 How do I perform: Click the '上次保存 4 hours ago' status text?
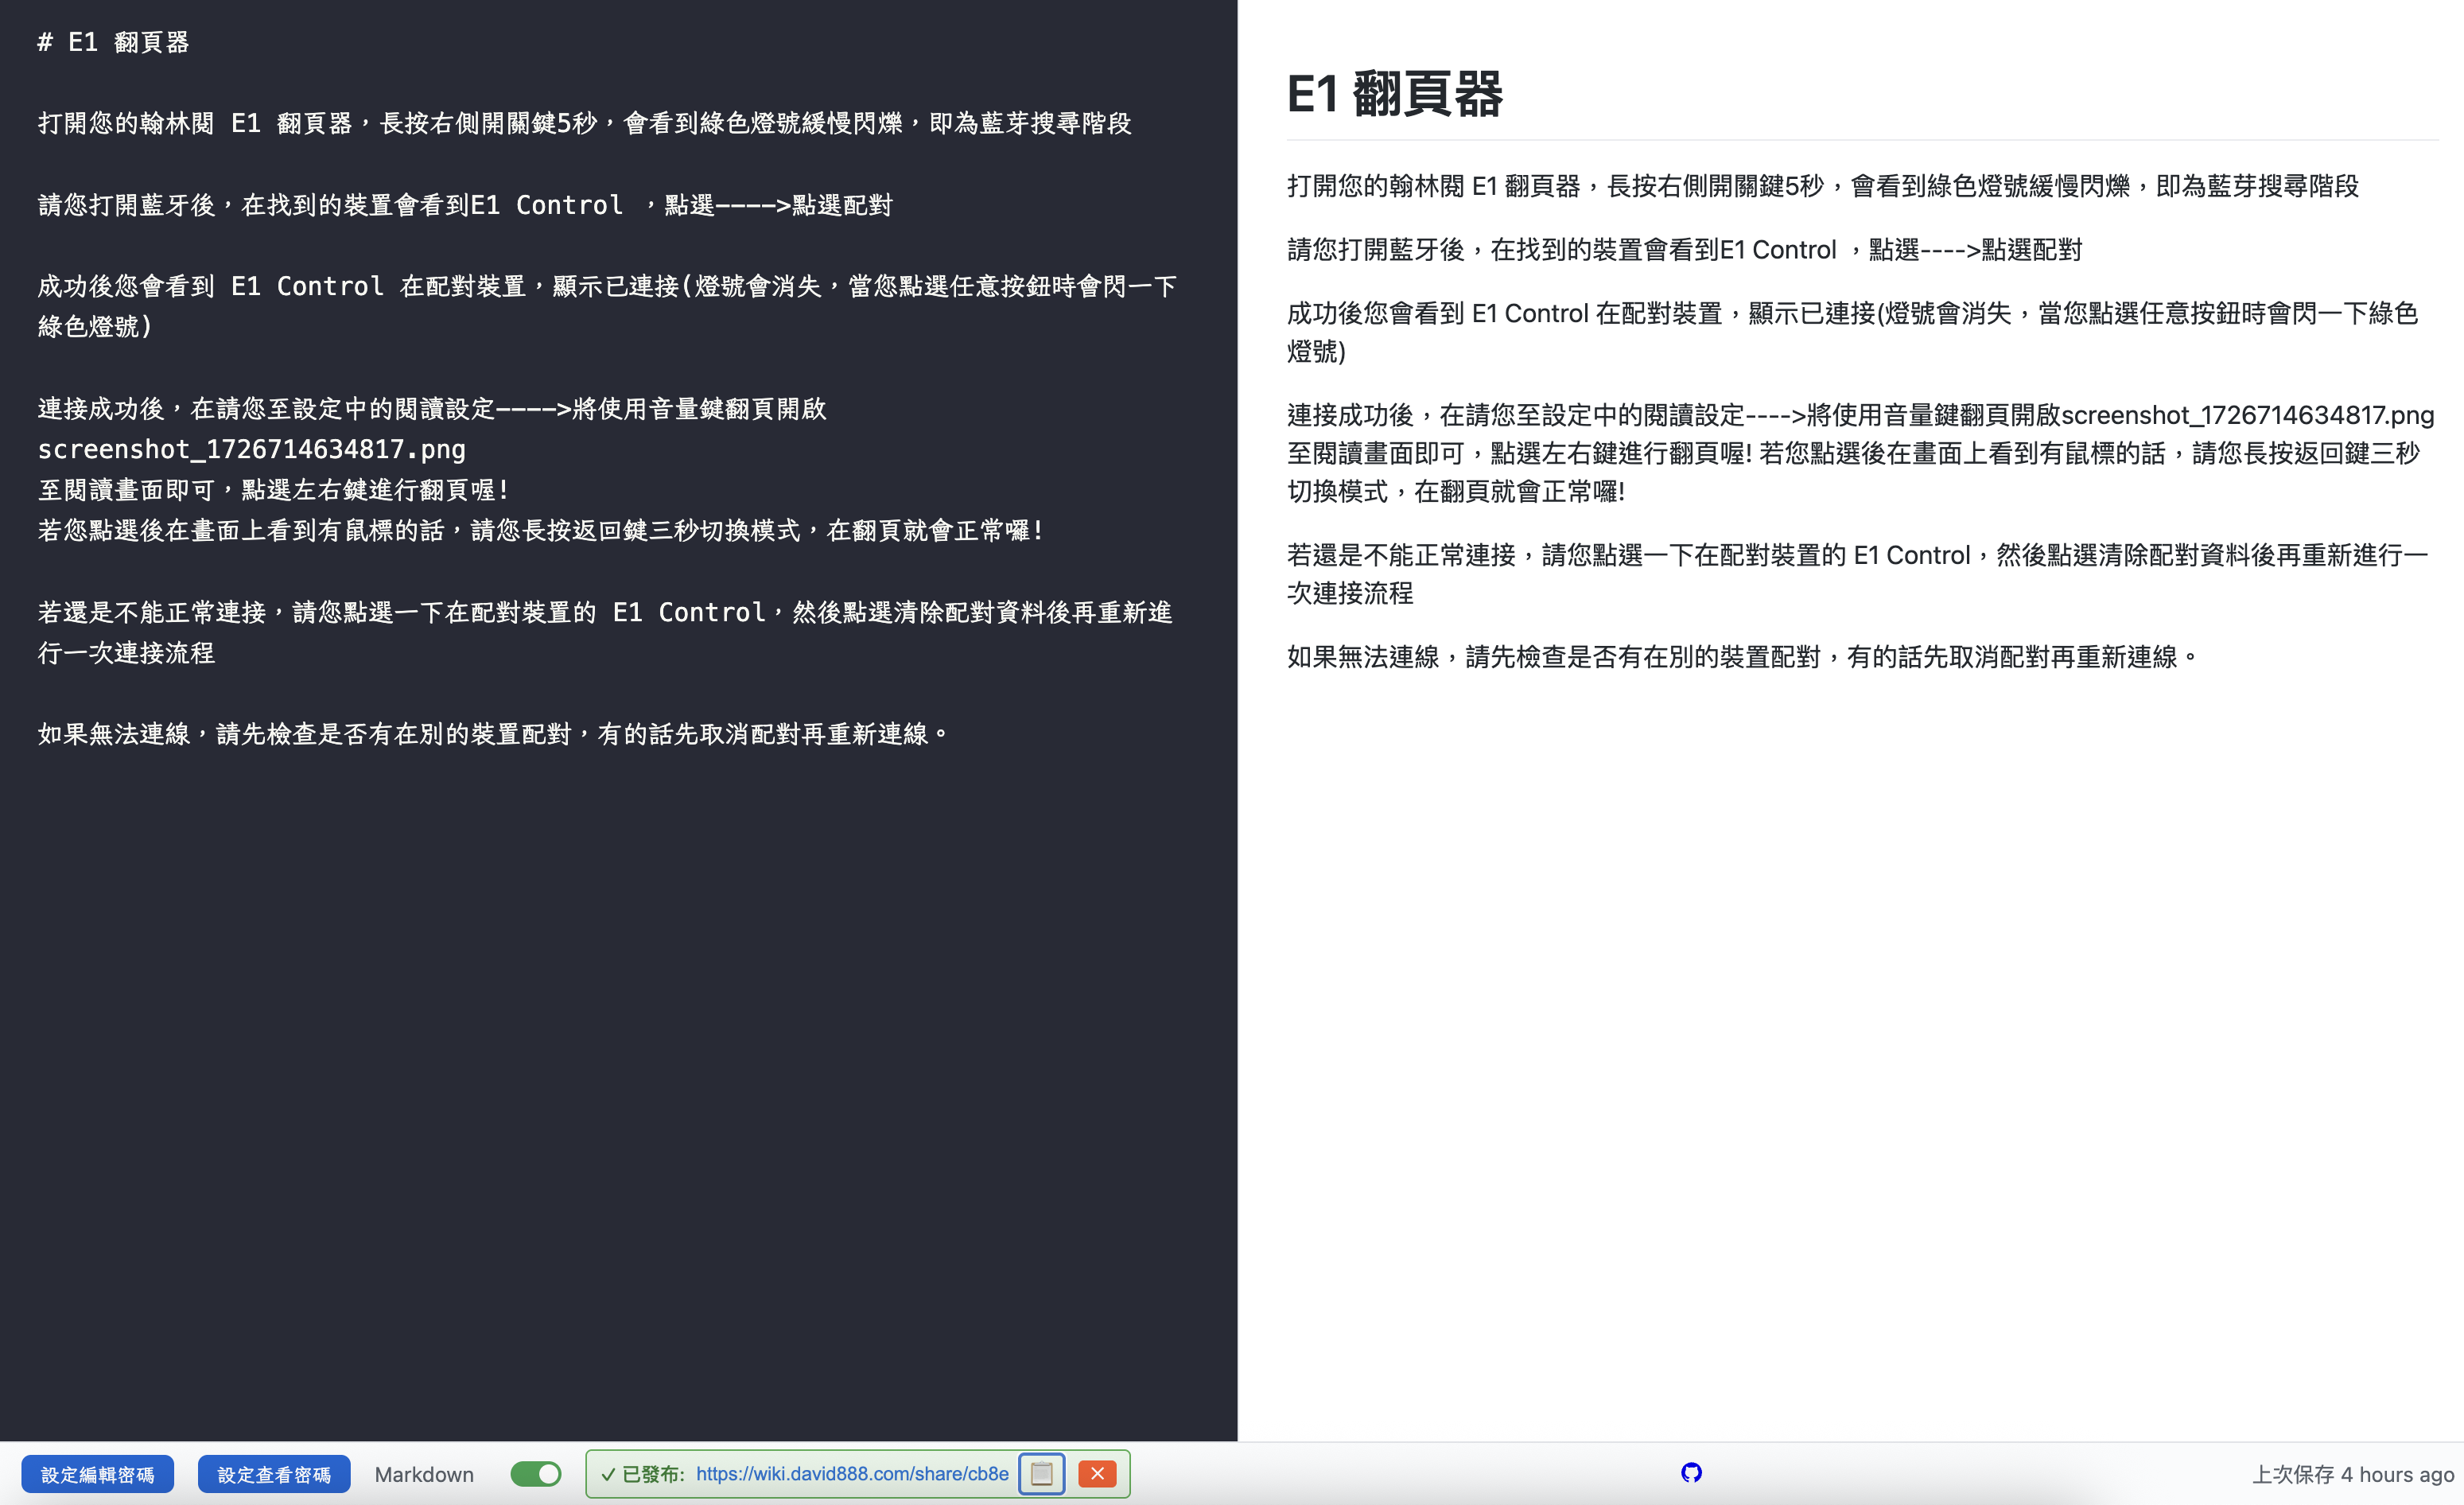2352,1474
